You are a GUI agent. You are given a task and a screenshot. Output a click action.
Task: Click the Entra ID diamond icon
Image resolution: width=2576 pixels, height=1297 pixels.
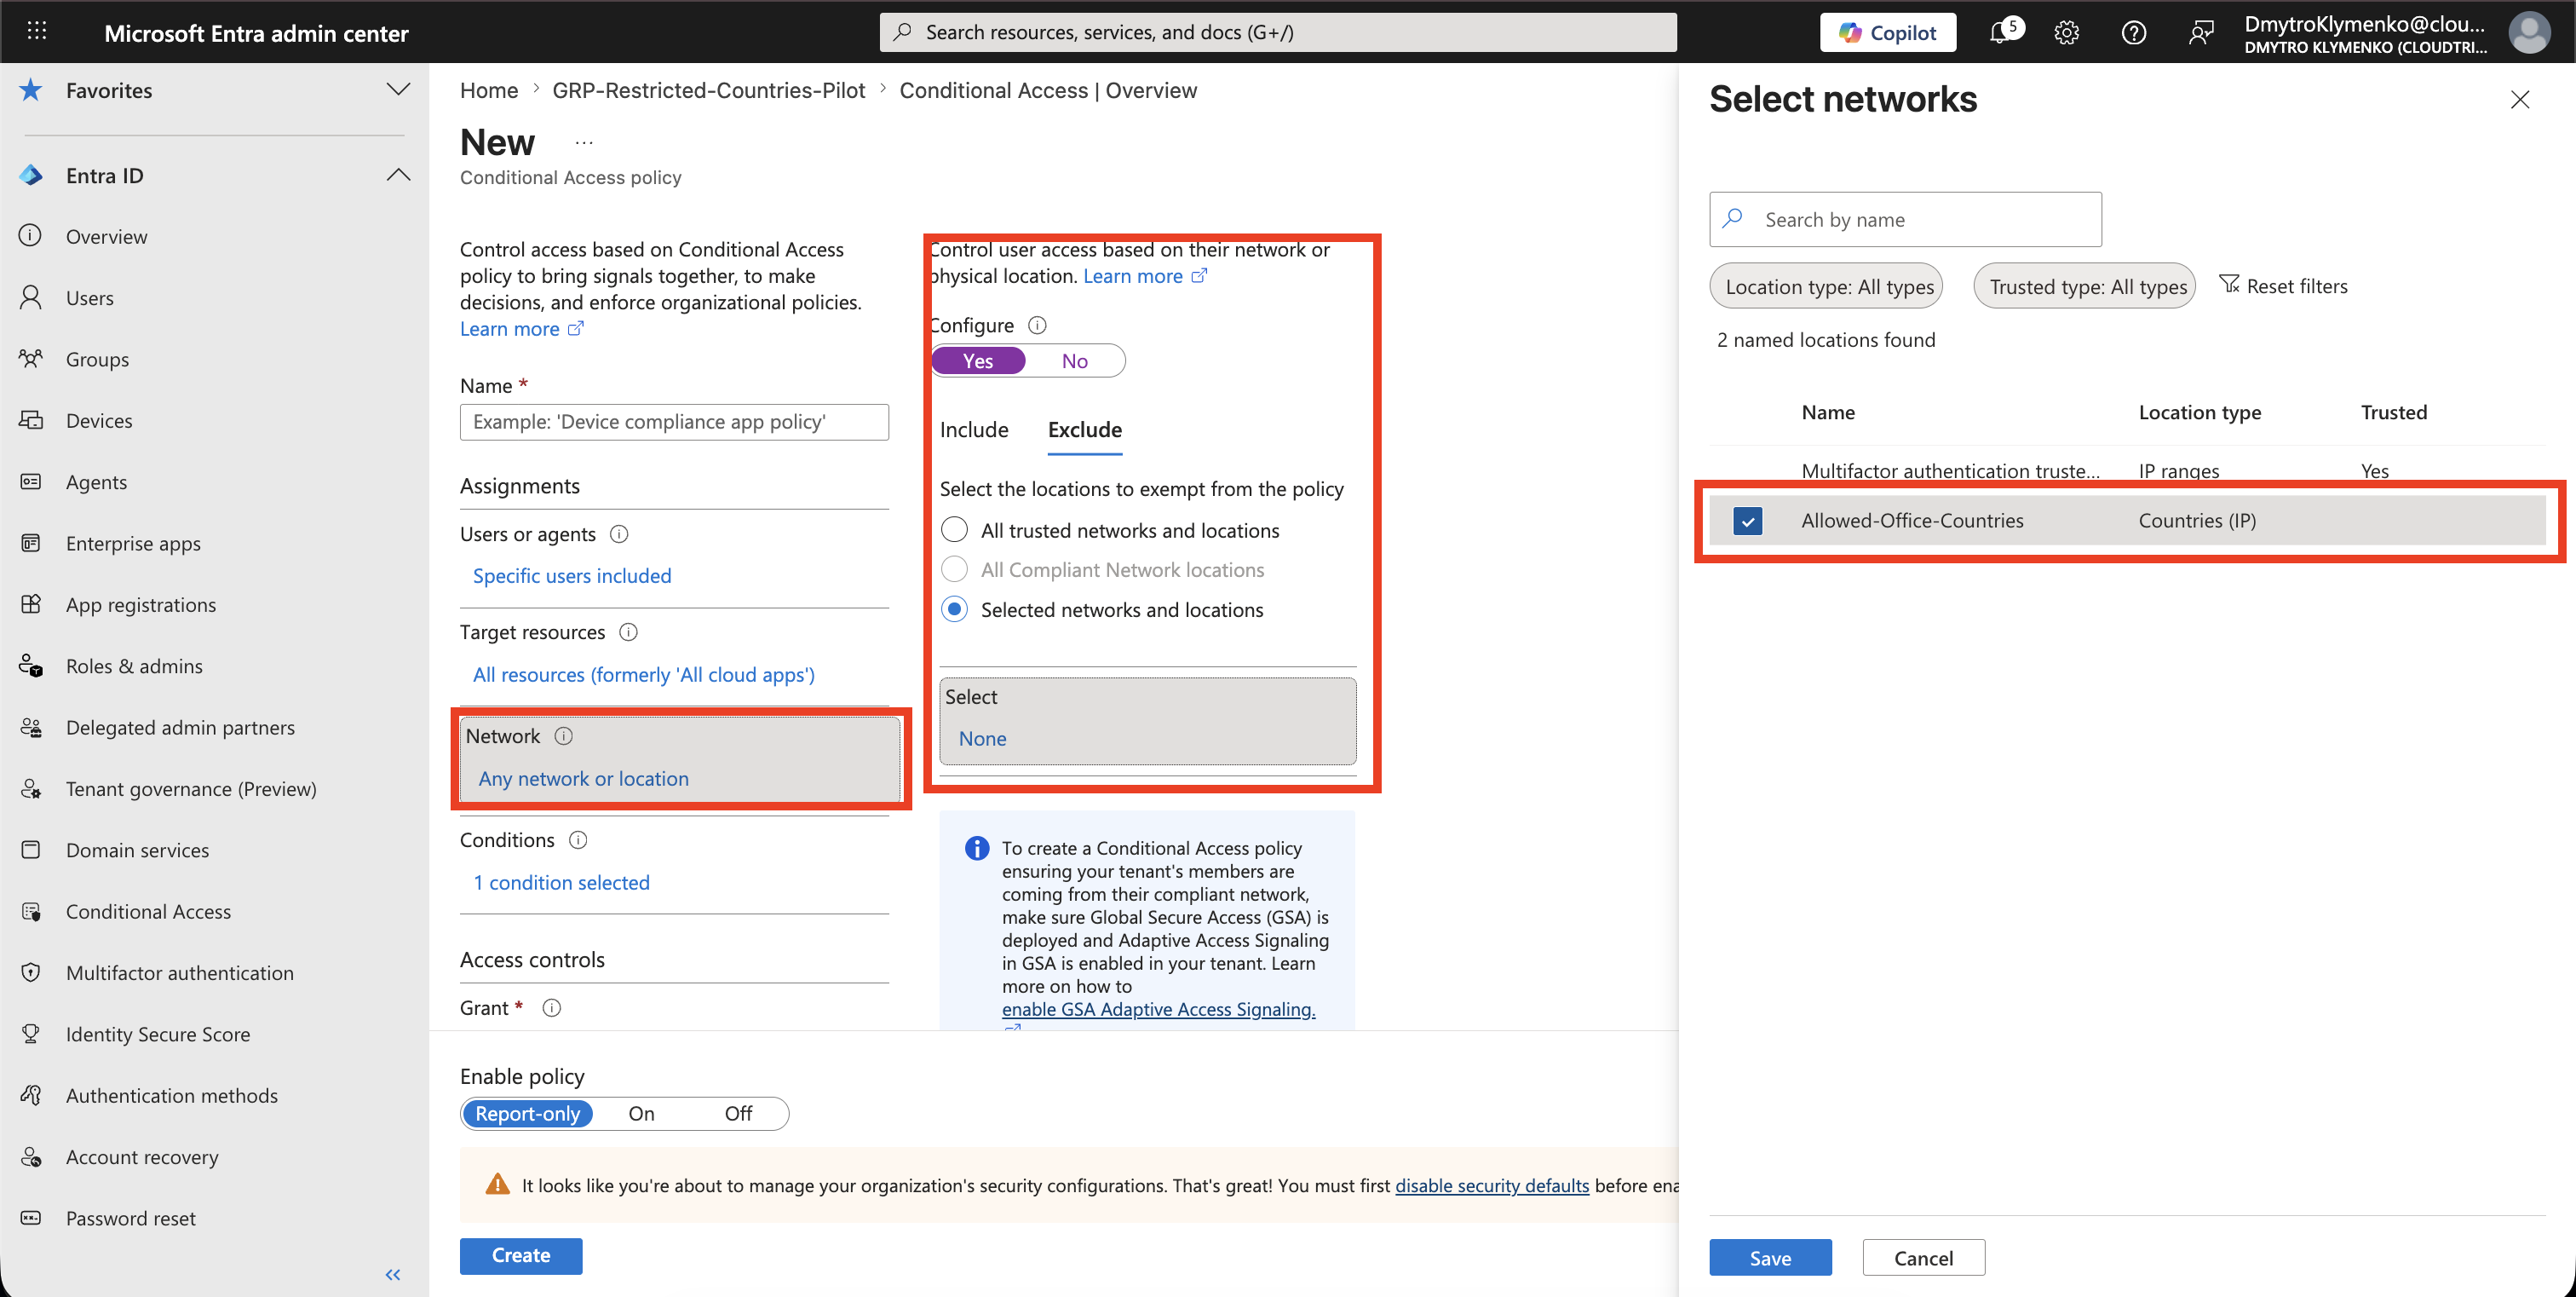pos(31,175)
